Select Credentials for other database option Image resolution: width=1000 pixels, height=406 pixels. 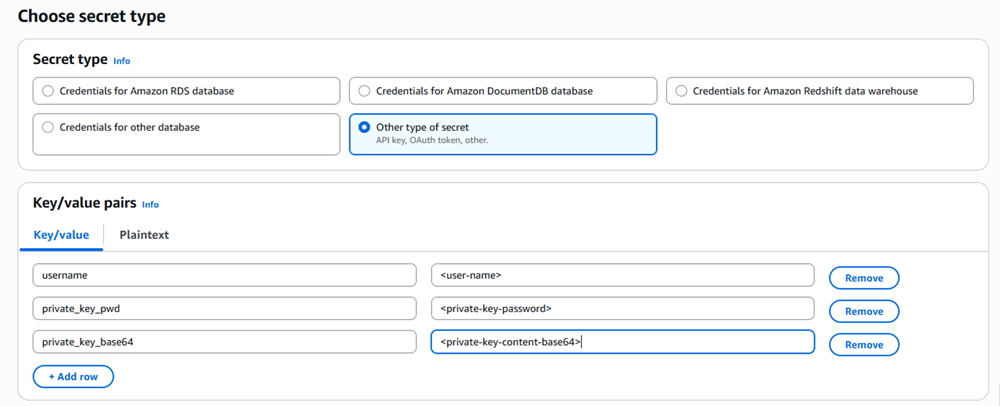coord(186,134)
